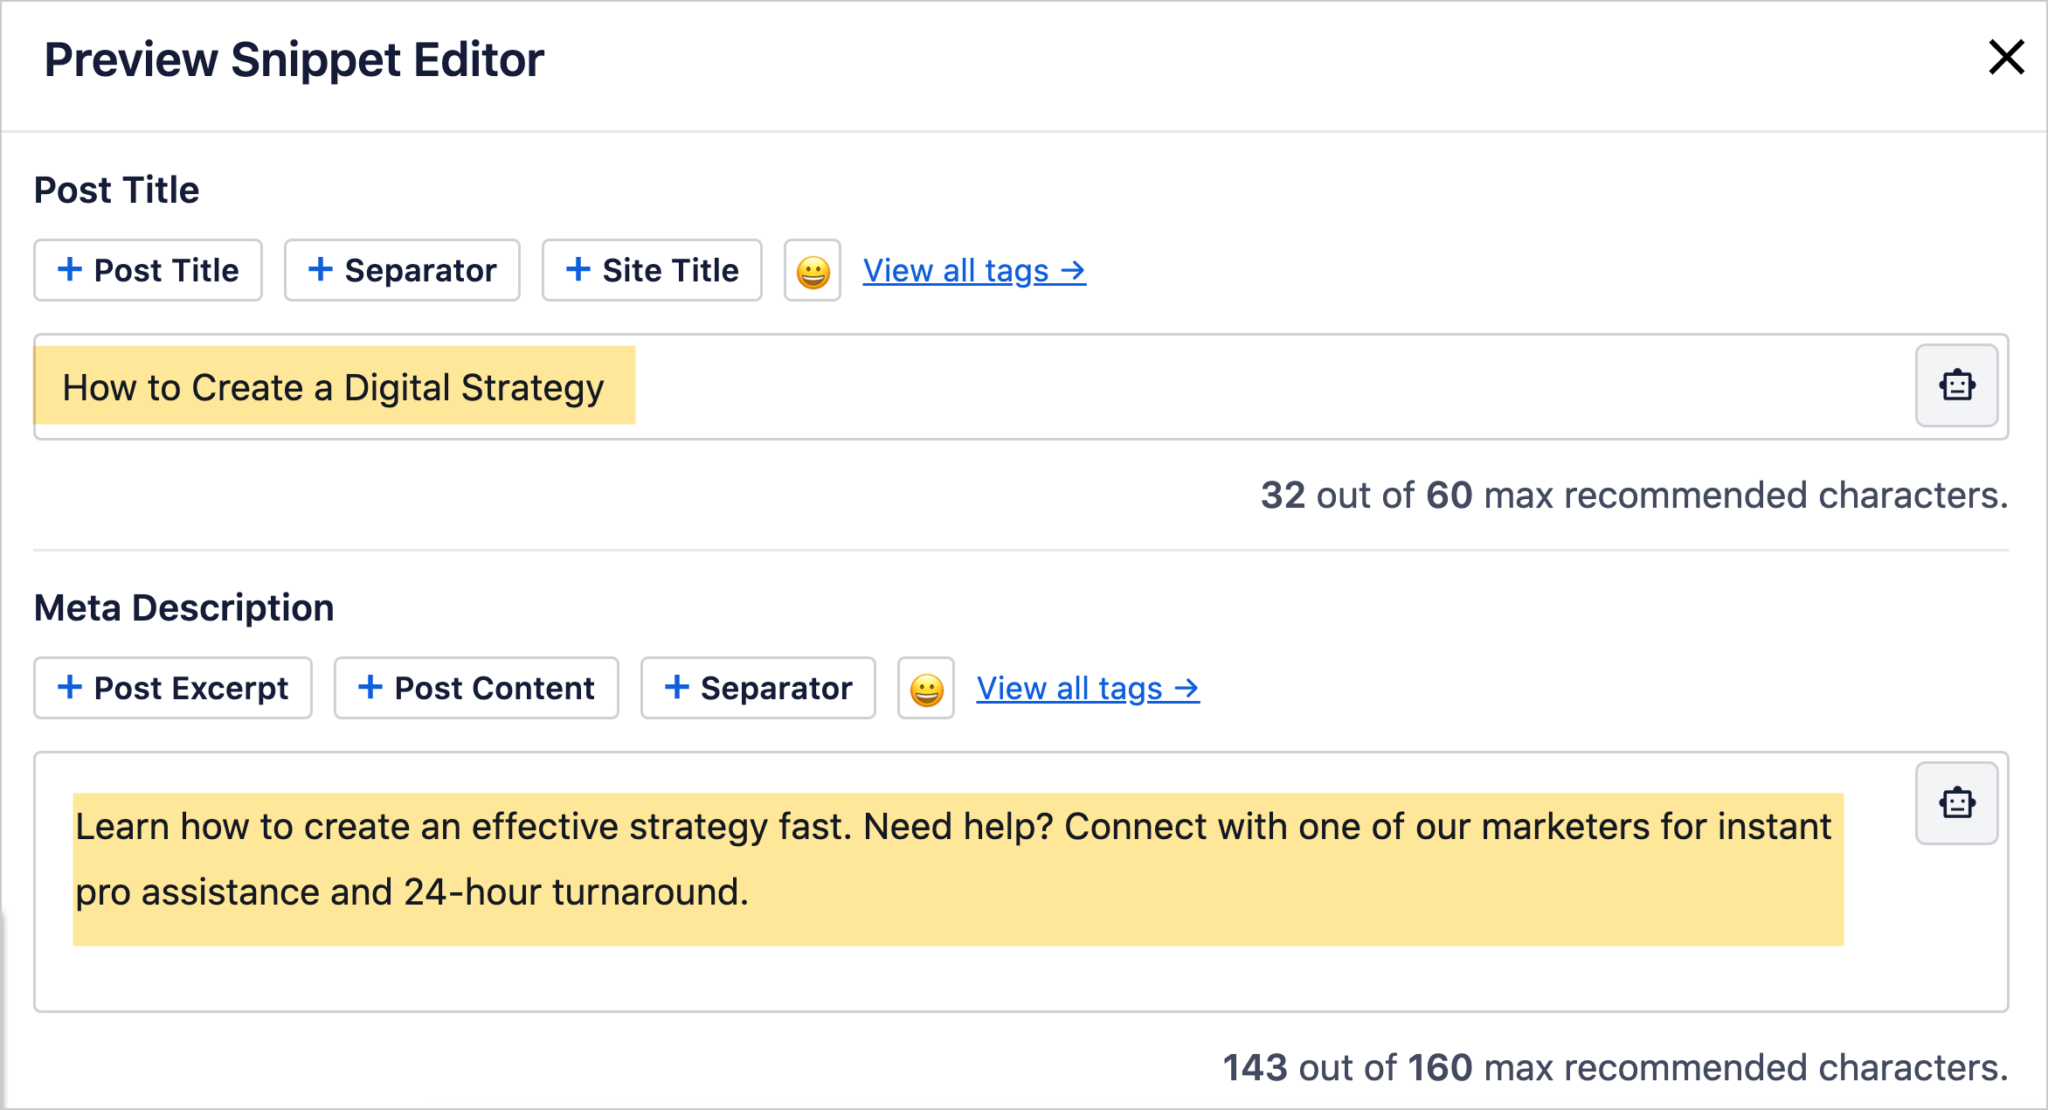Open emoji picker for Meta Description

[926, 688]
